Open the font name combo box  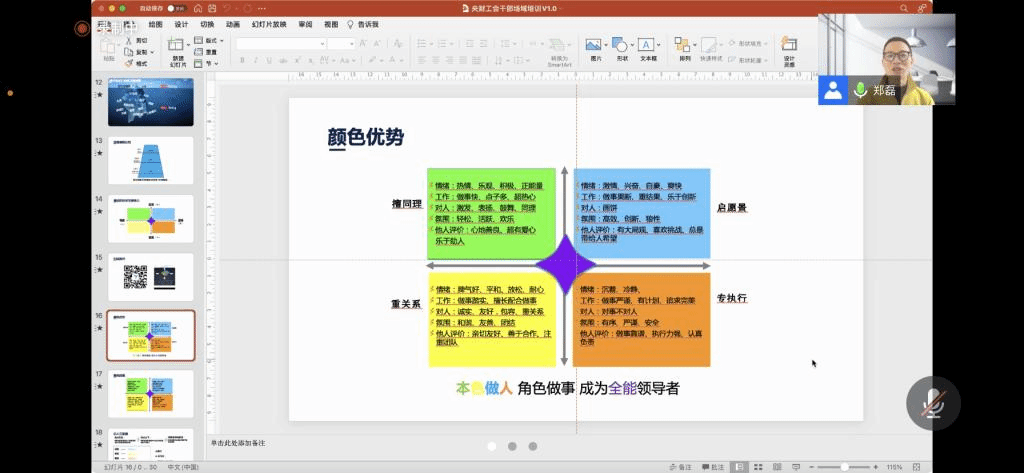278,43
